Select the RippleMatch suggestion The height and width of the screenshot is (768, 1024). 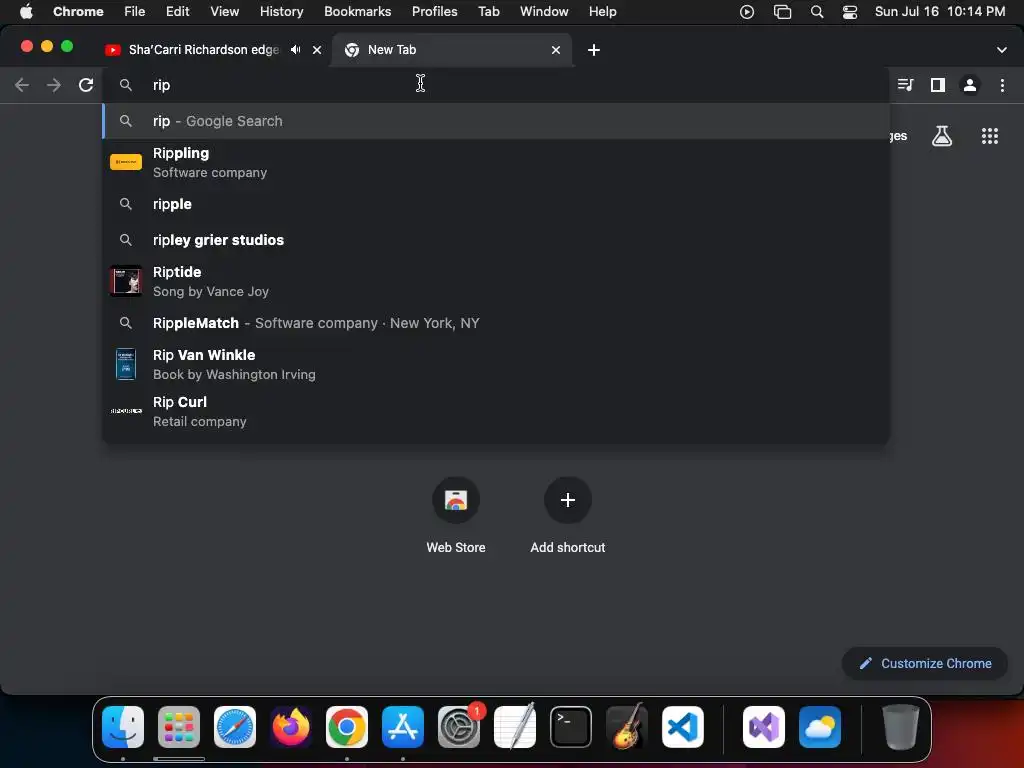coord(496,323)
